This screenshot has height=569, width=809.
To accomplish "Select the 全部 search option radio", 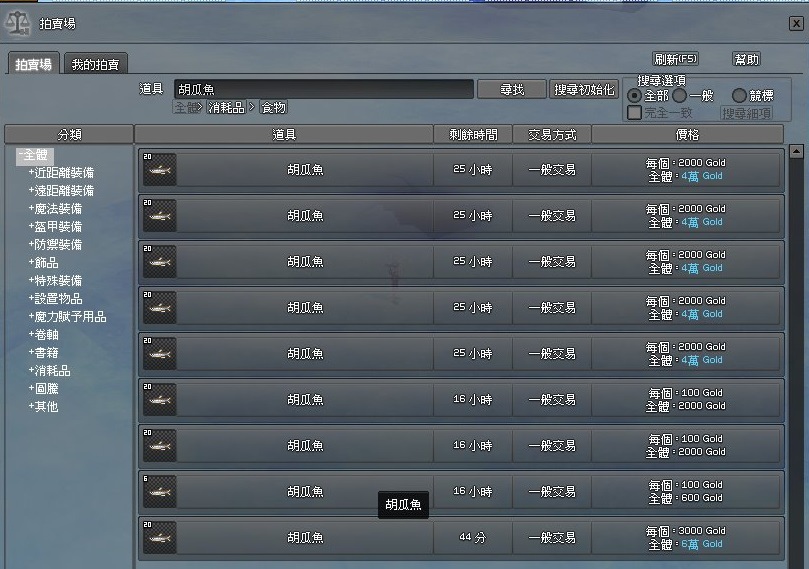I will [634, 96].
